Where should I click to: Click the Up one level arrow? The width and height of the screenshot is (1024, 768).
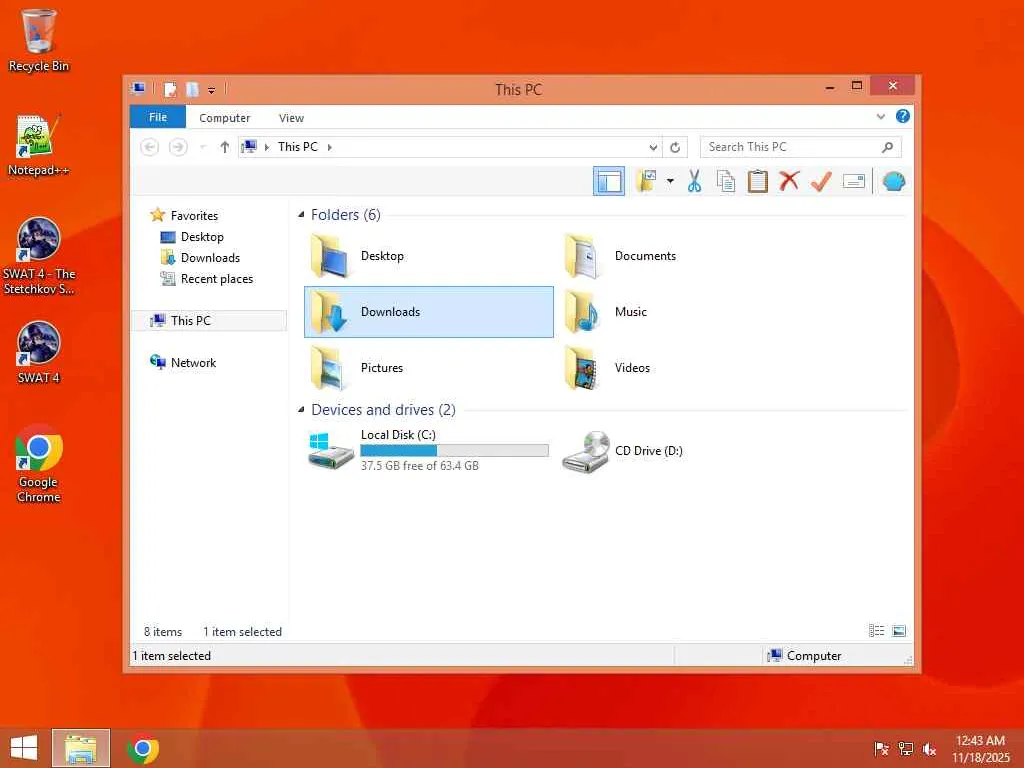(225, 147)
